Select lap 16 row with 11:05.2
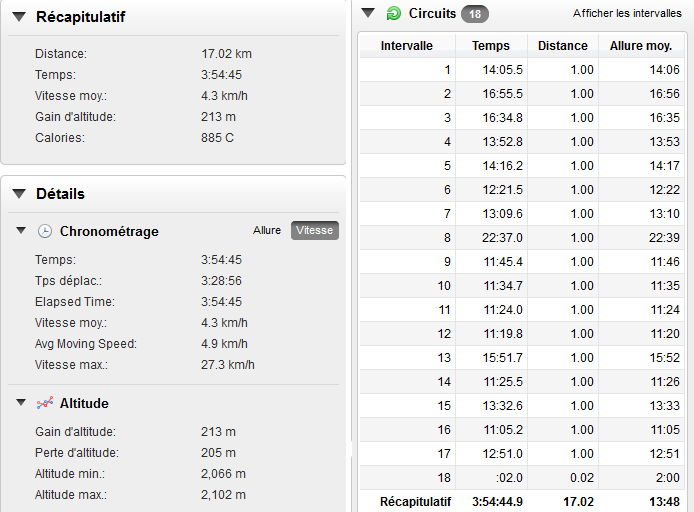The width and height of the screenshot is (694, 512). (x=522, y=430)
